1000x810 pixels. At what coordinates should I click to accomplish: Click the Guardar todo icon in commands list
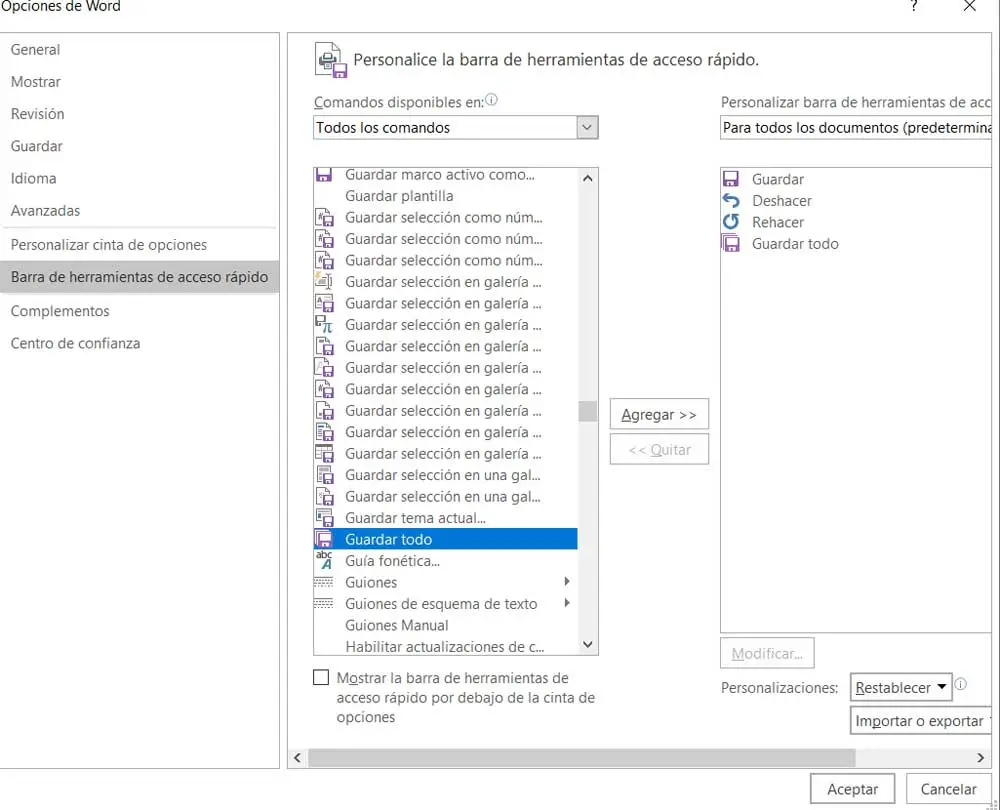tap(324, 539)
